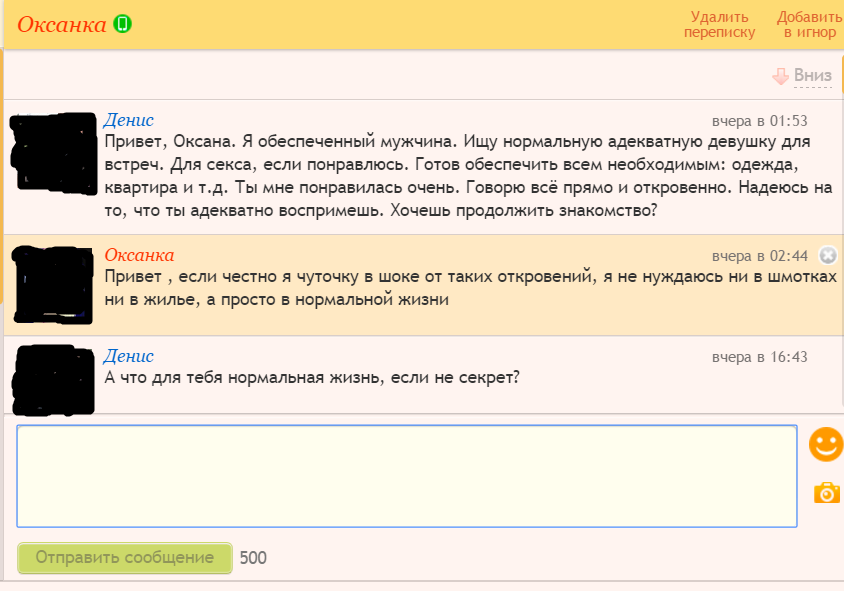Open Оксанка's avatar thumbnail in her reply
Screen dimensions: 844x591
pos(53,285)
